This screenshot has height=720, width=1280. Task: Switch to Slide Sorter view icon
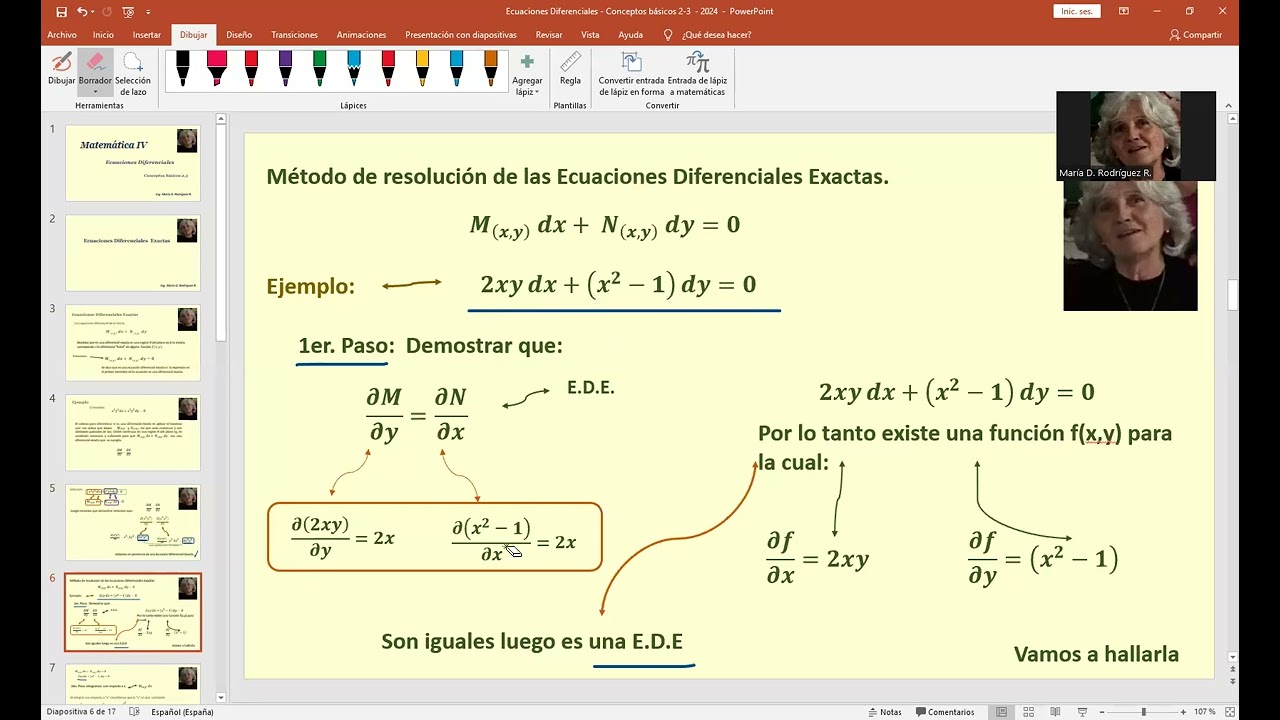(1029, 712)
